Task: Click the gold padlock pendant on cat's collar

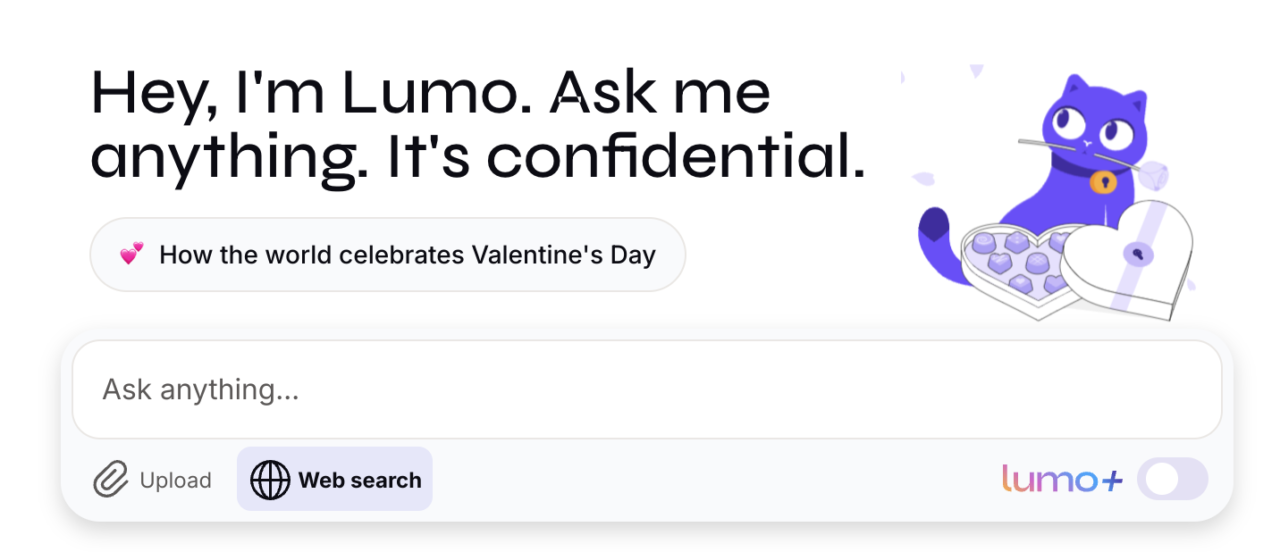Action: pyautogui.click(x=1103, y=181)
